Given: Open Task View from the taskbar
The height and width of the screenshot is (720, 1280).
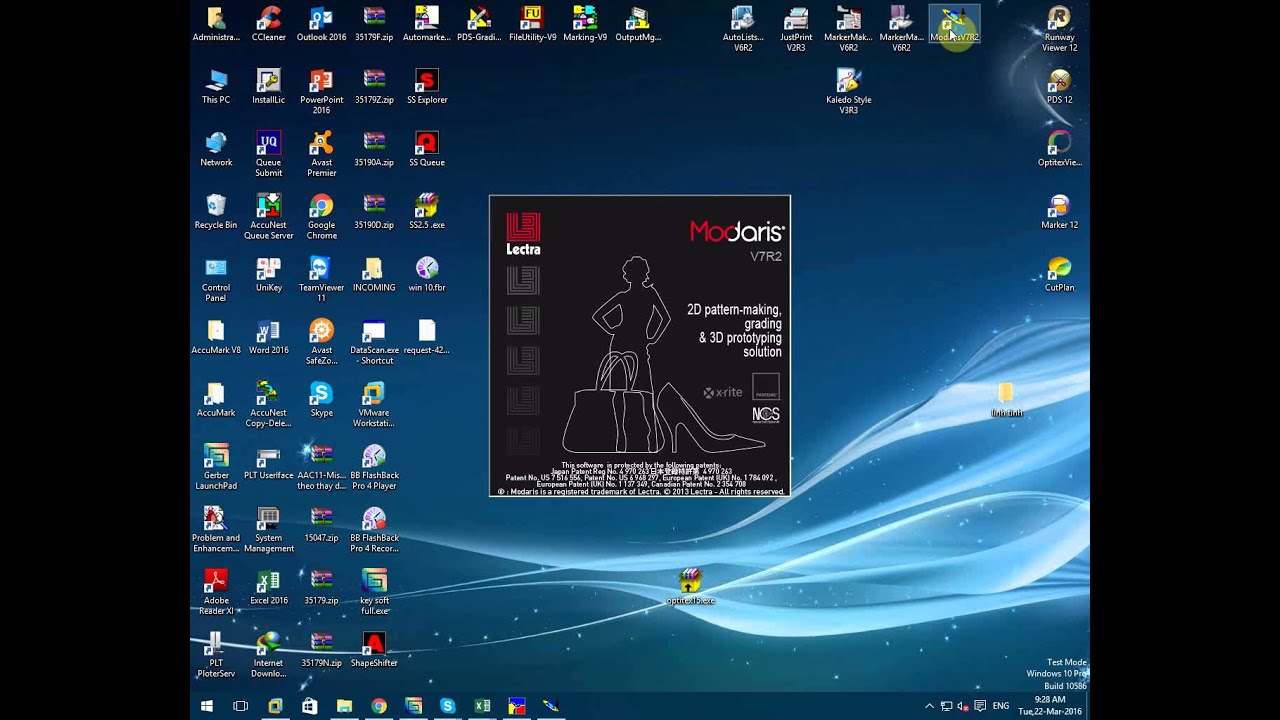Looking at the screenshot, I should (240, 706).
